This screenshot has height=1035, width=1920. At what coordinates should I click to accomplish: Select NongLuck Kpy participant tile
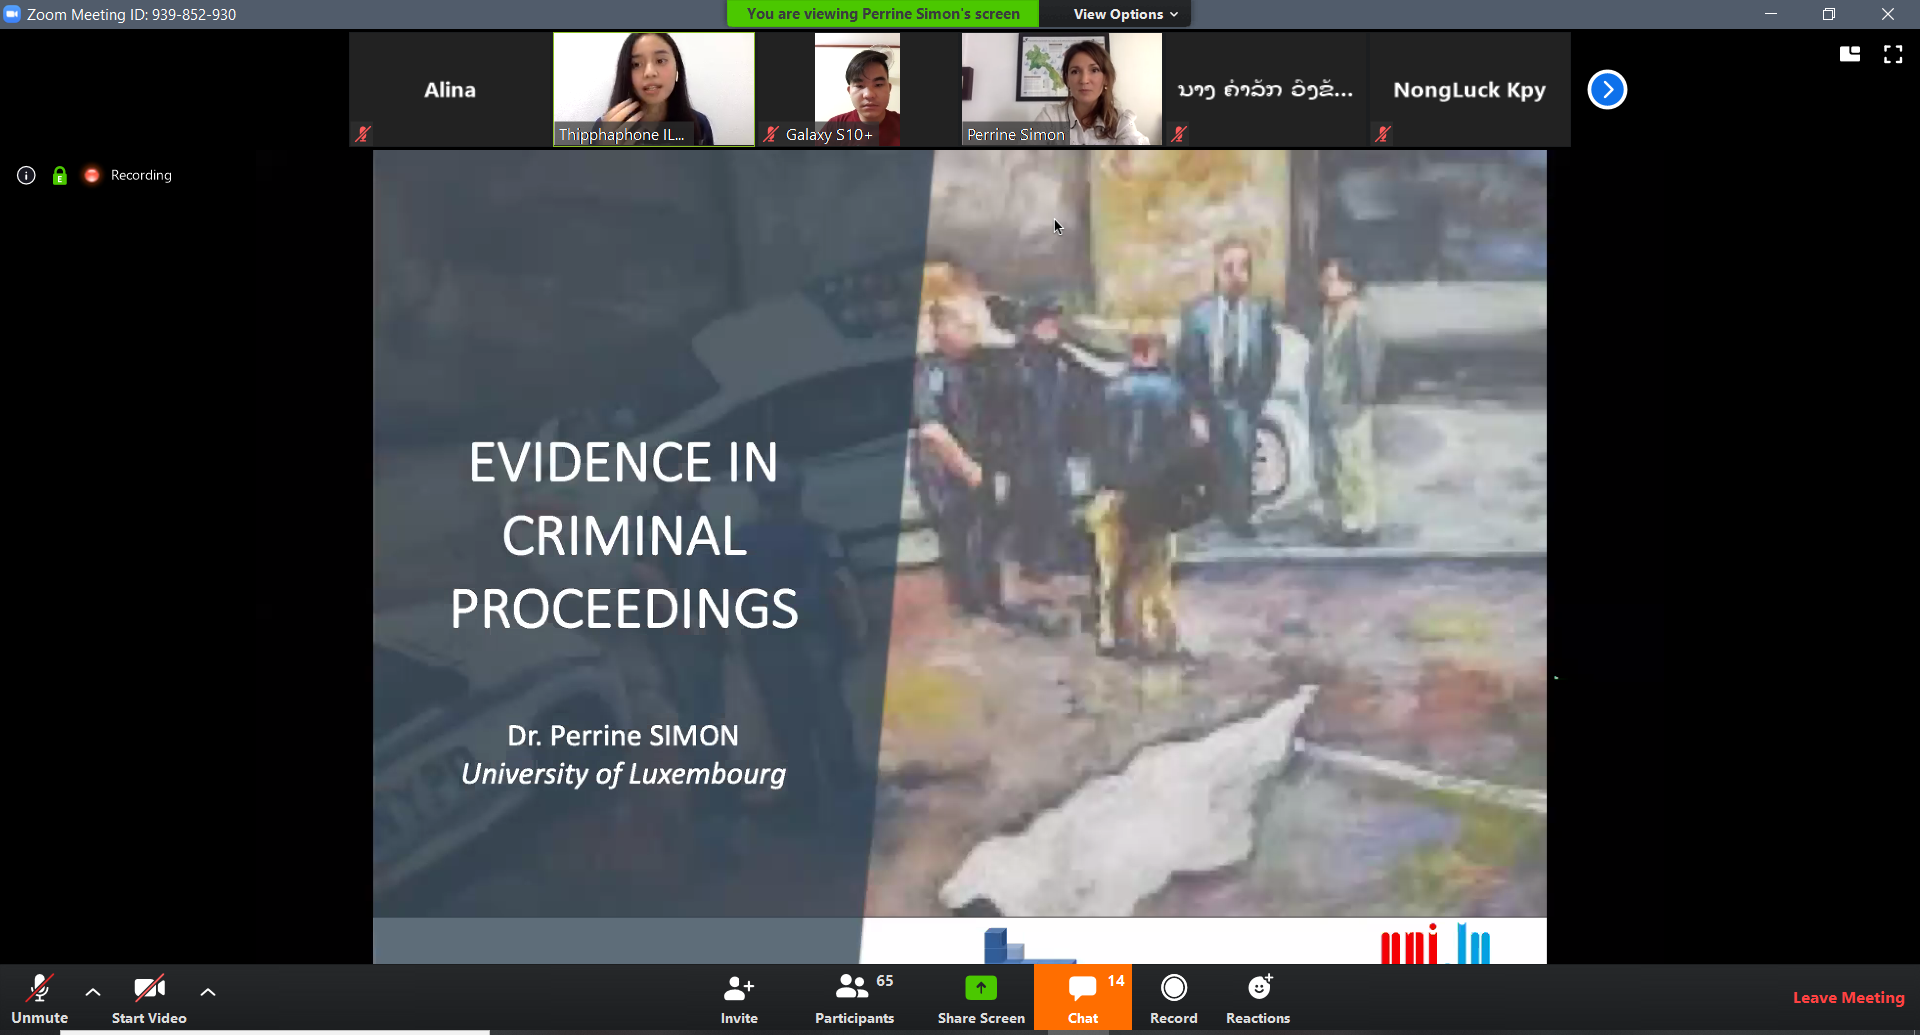(x=1470, y=90)
